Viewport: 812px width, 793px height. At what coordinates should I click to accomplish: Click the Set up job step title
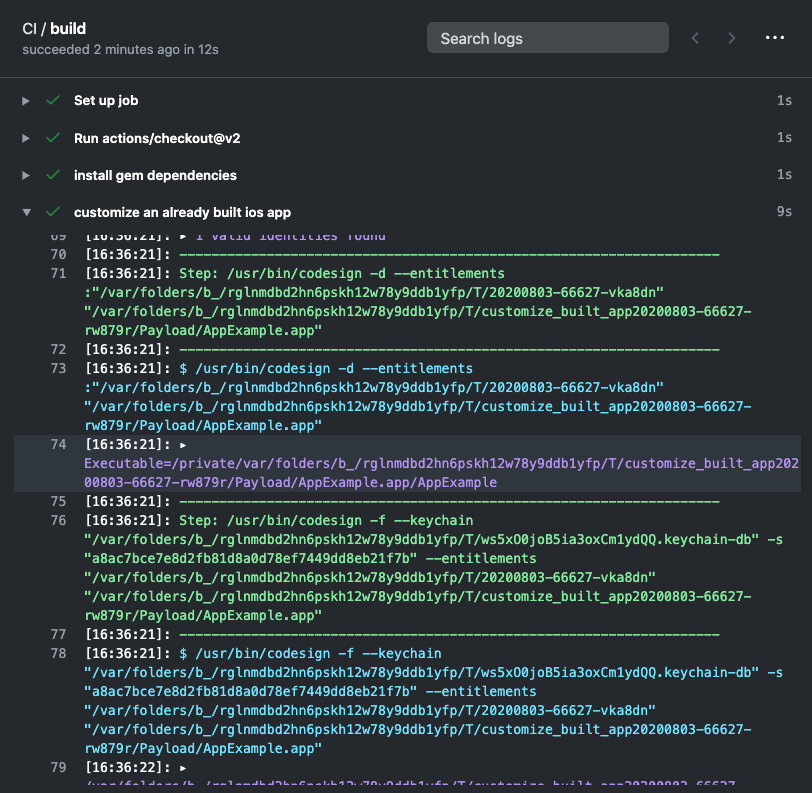[106, 101]
